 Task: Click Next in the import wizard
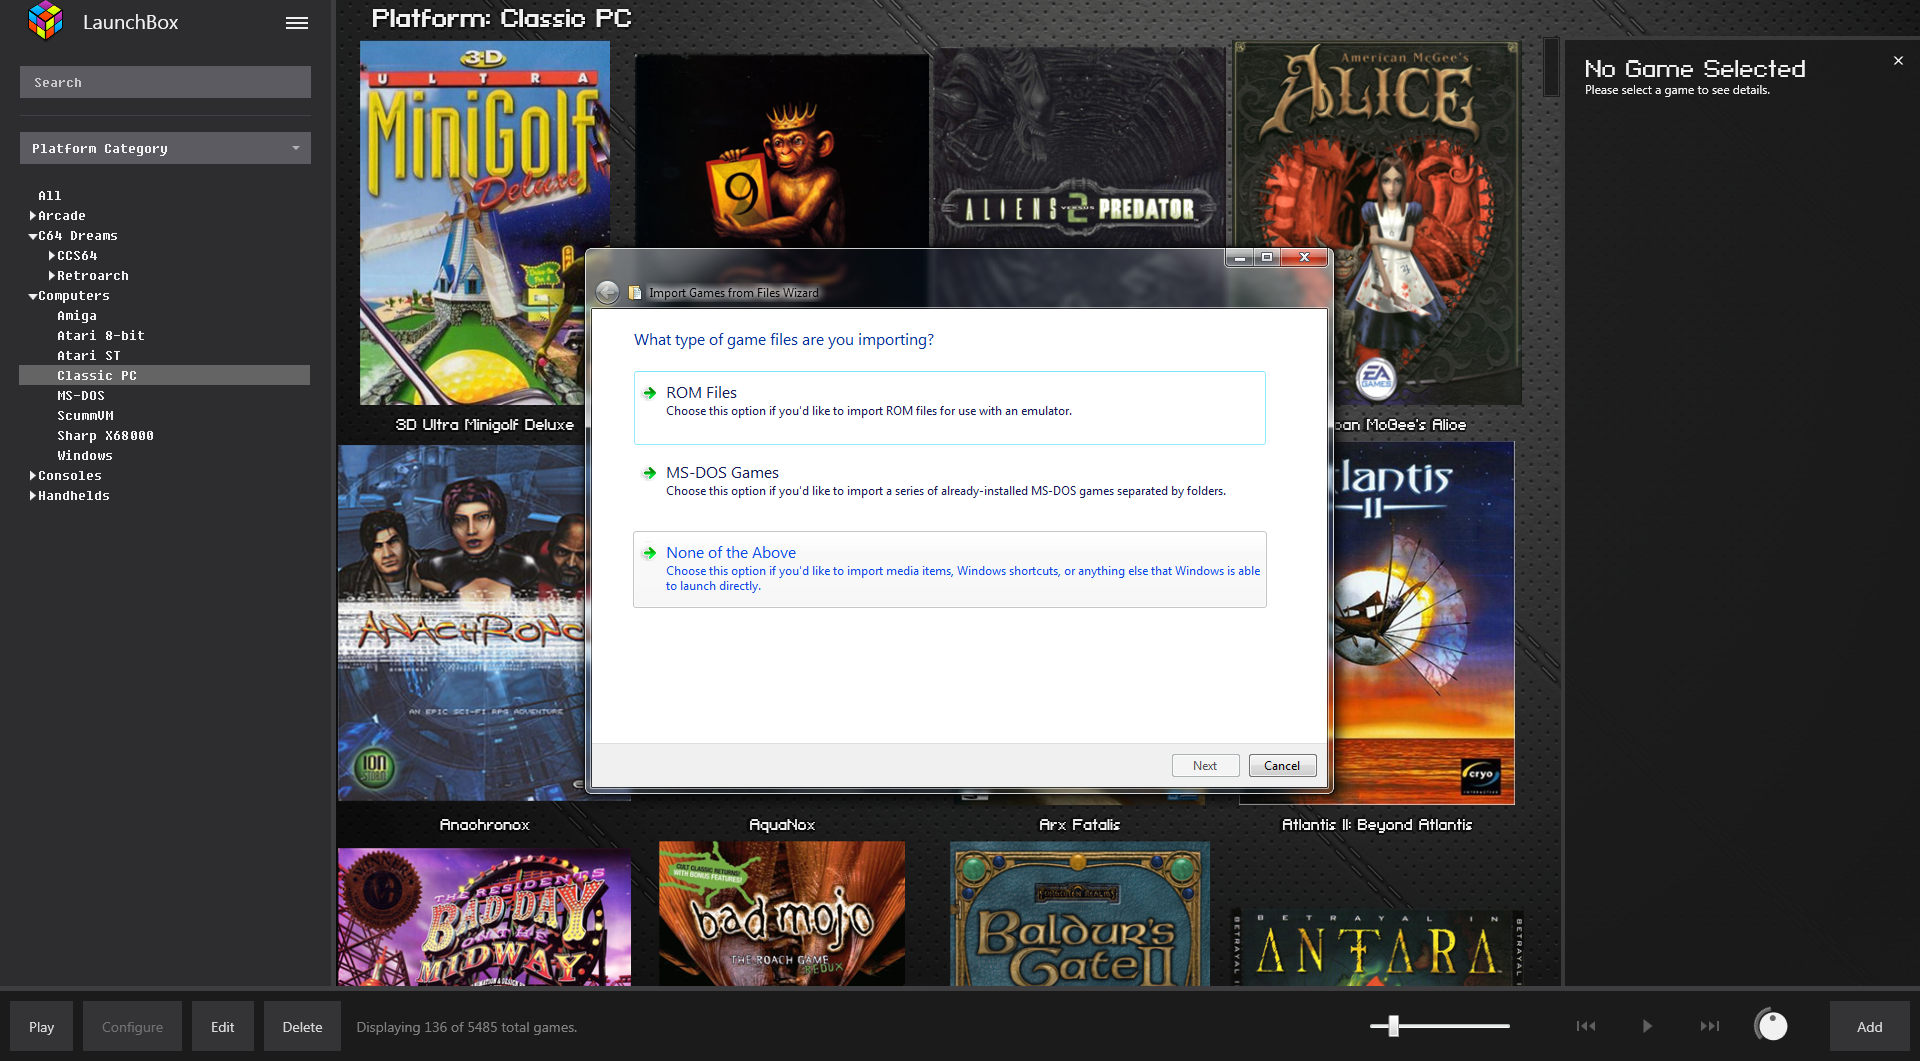[1205, 766]
